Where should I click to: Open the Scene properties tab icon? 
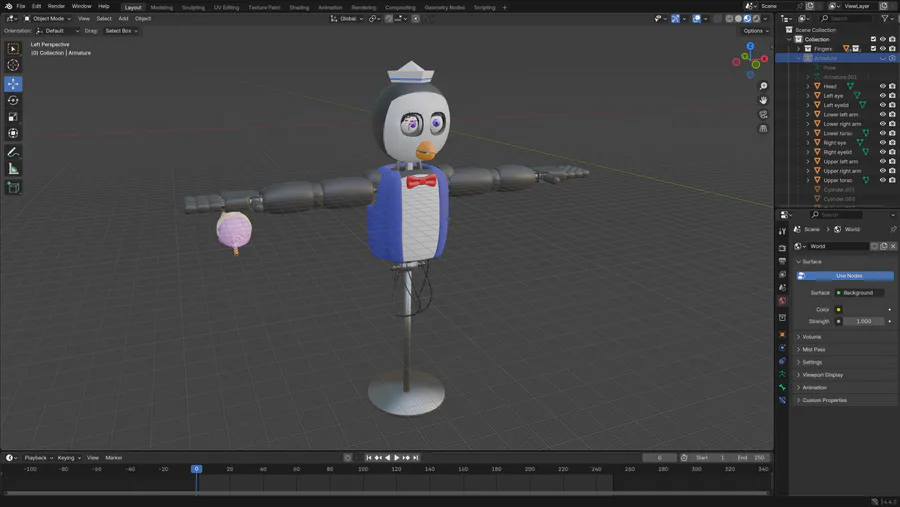pos(782,288)
